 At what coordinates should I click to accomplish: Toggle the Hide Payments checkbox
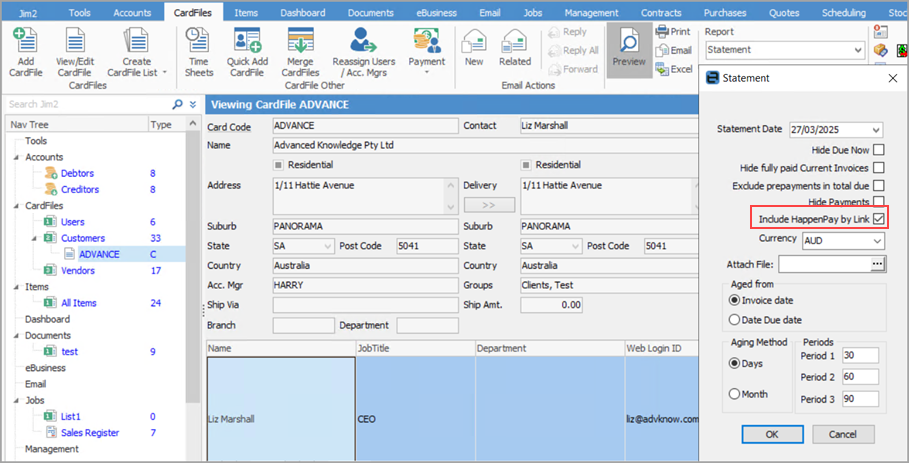click(879, 201)
